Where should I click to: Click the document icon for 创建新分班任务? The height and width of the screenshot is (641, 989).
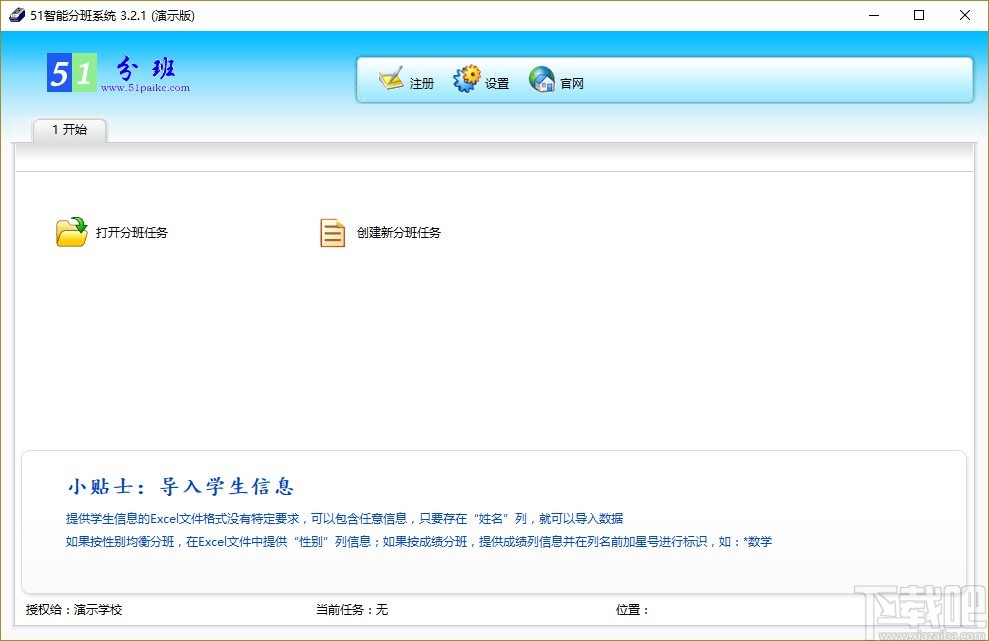tap(331, 231)
